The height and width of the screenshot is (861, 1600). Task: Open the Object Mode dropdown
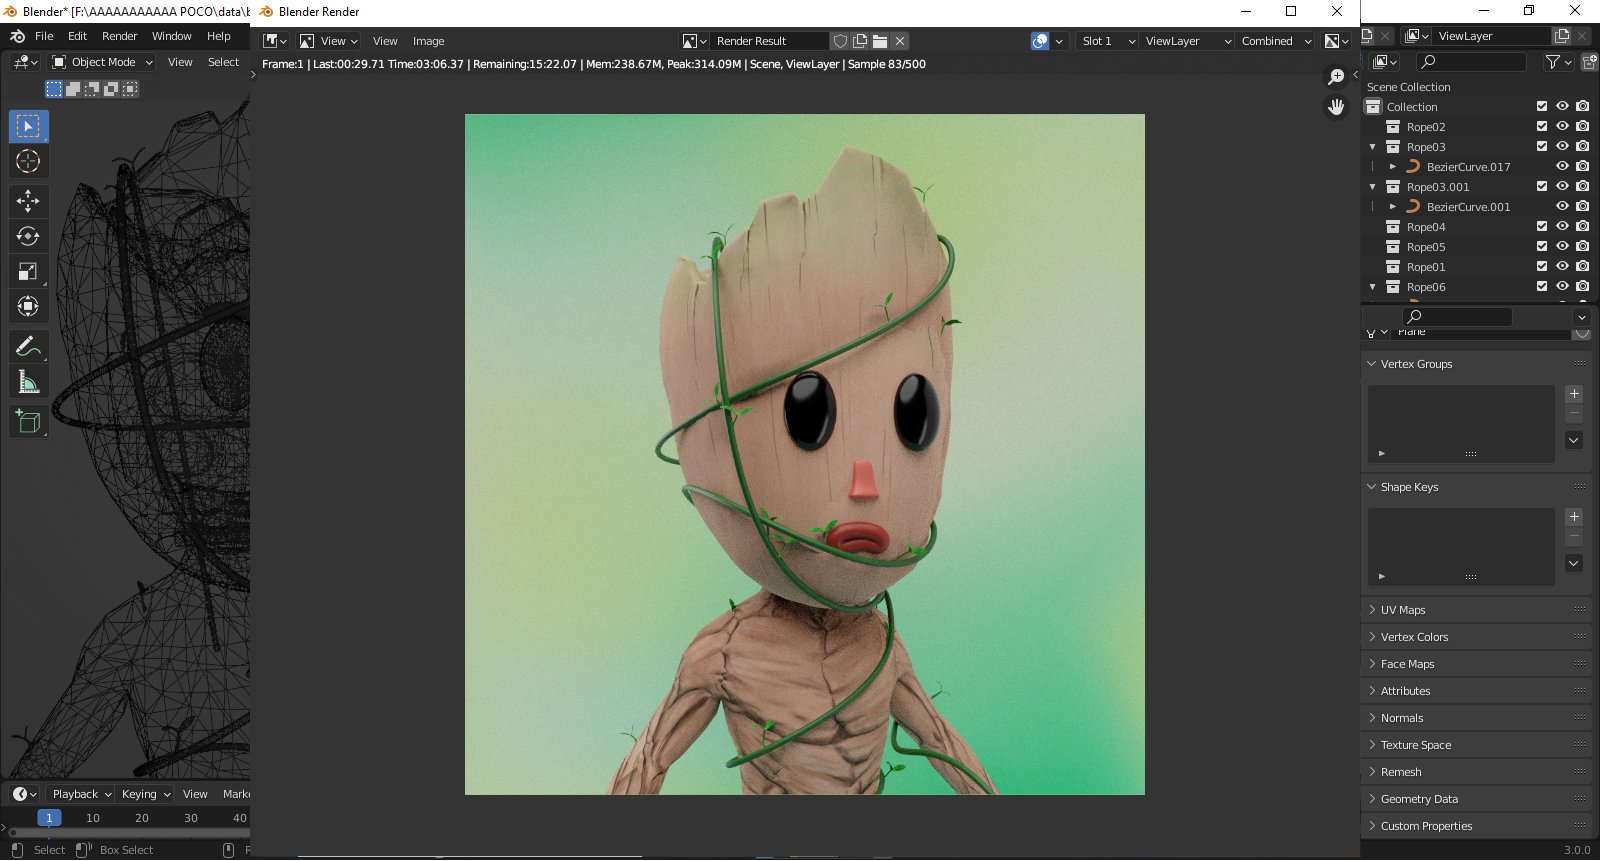point(102,62)
